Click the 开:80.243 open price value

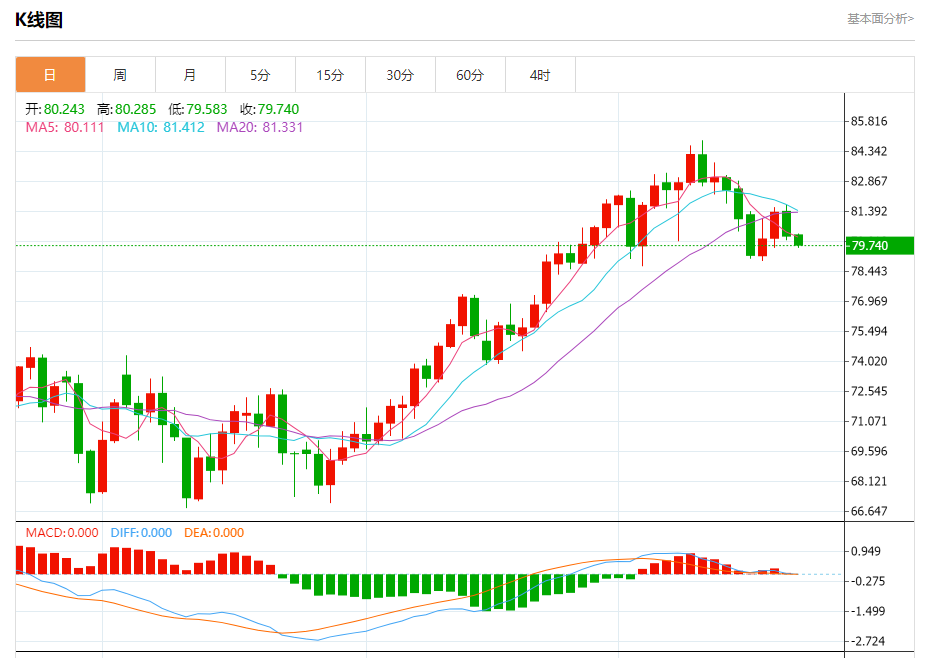point(55,109)
